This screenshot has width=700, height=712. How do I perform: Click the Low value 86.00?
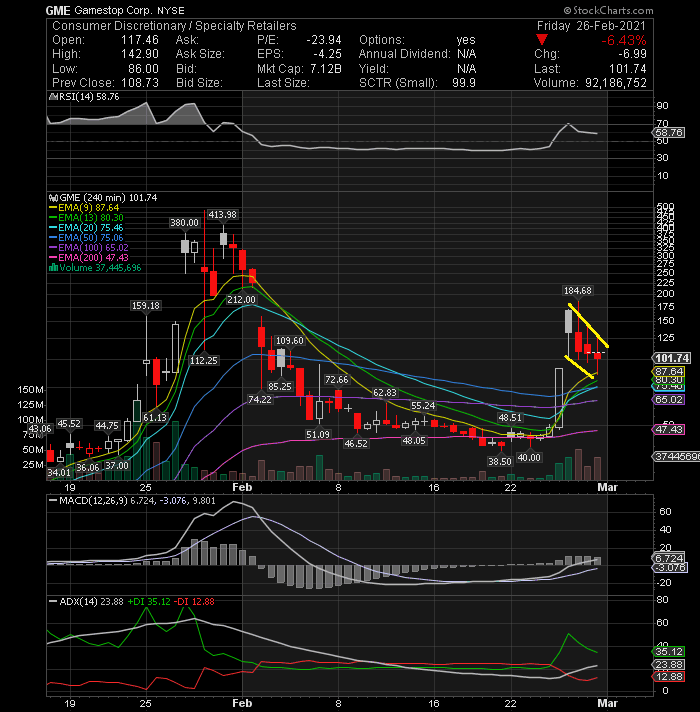click(x=143, y=69)
